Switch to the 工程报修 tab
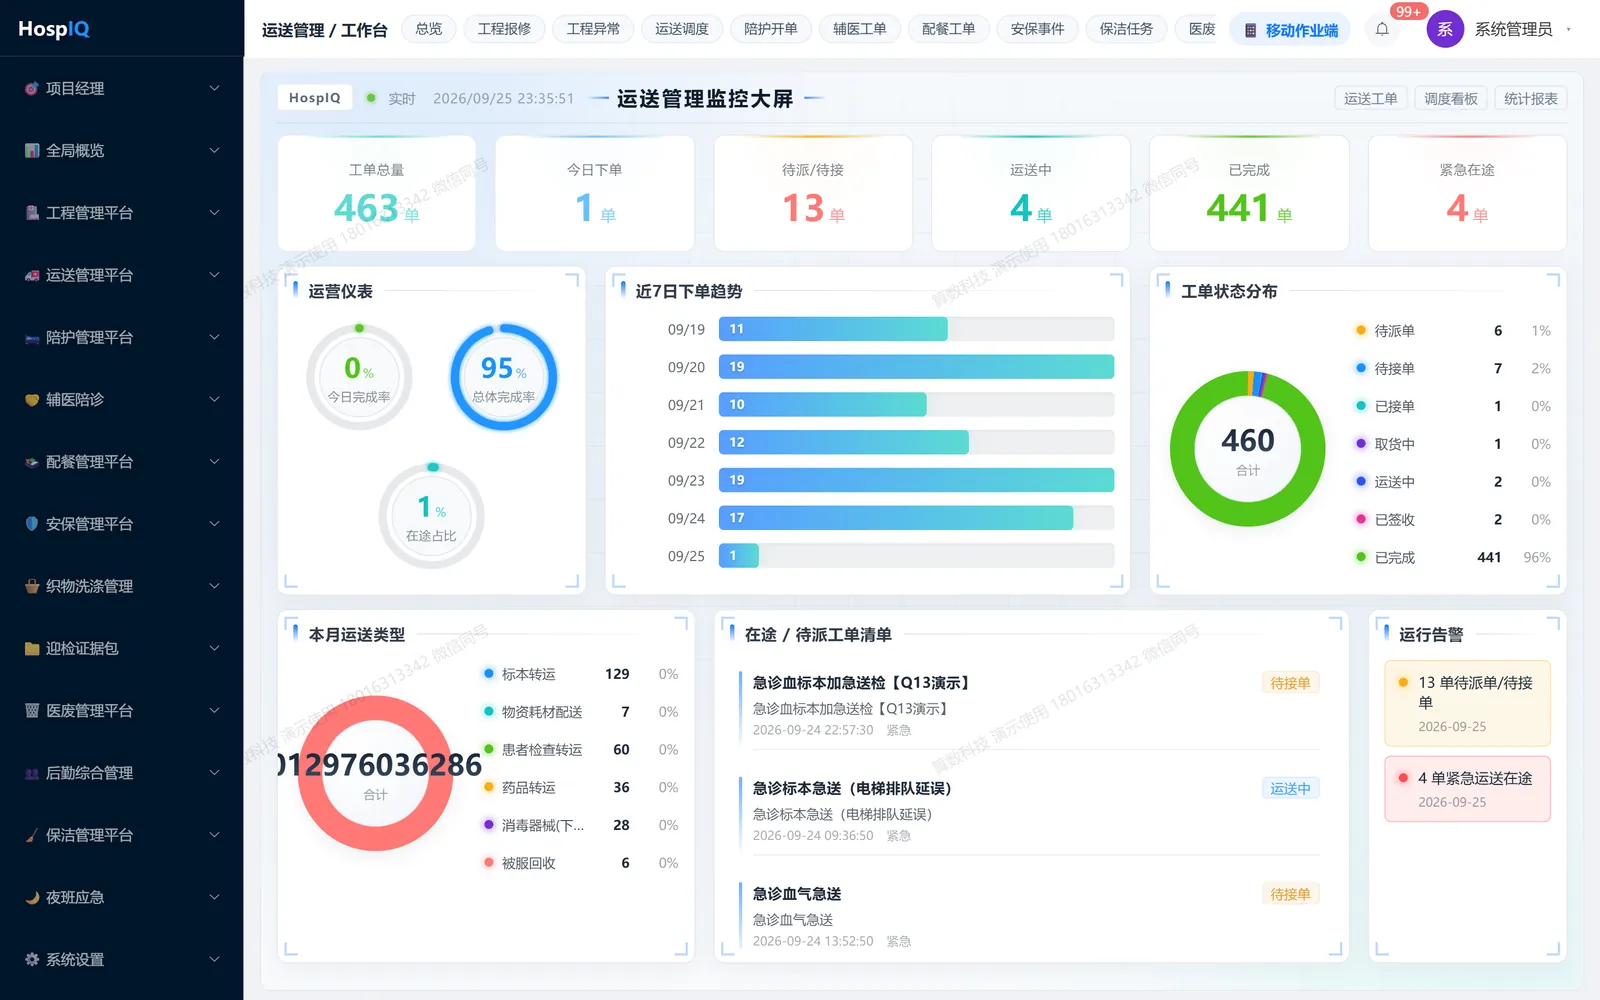This screenshot has height=1000, width=1600. coord(504,29)
